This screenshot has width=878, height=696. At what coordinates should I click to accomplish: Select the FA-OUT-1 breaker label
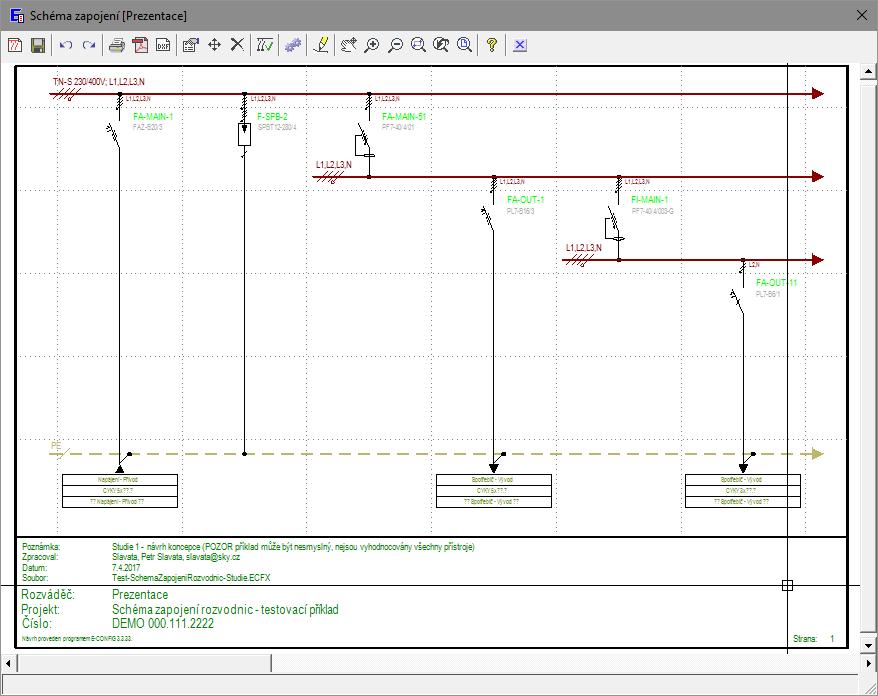coord(525,199)
